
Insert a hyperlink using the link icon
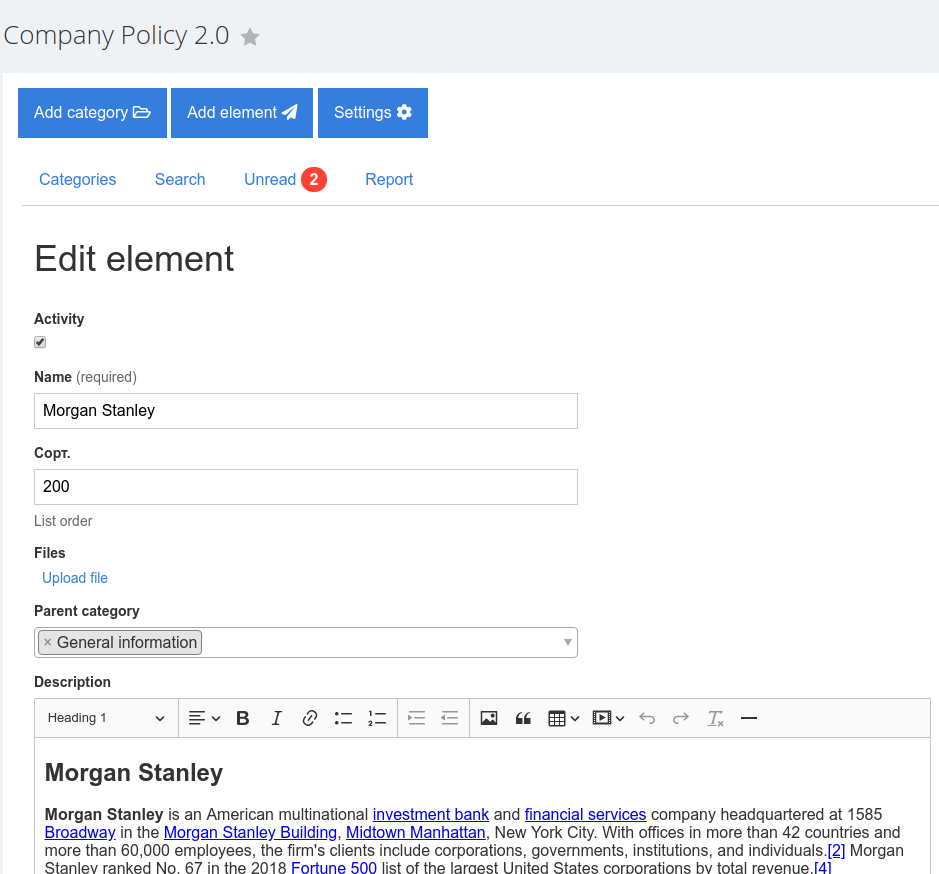pos(310,718)
